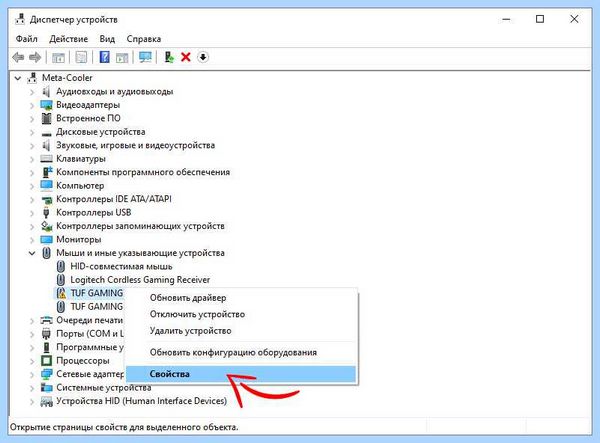Expand Контроллеры IDE ATA/ATAPI category
The width and height of the screenshot is (600, 443).
(x=32, y=199)
